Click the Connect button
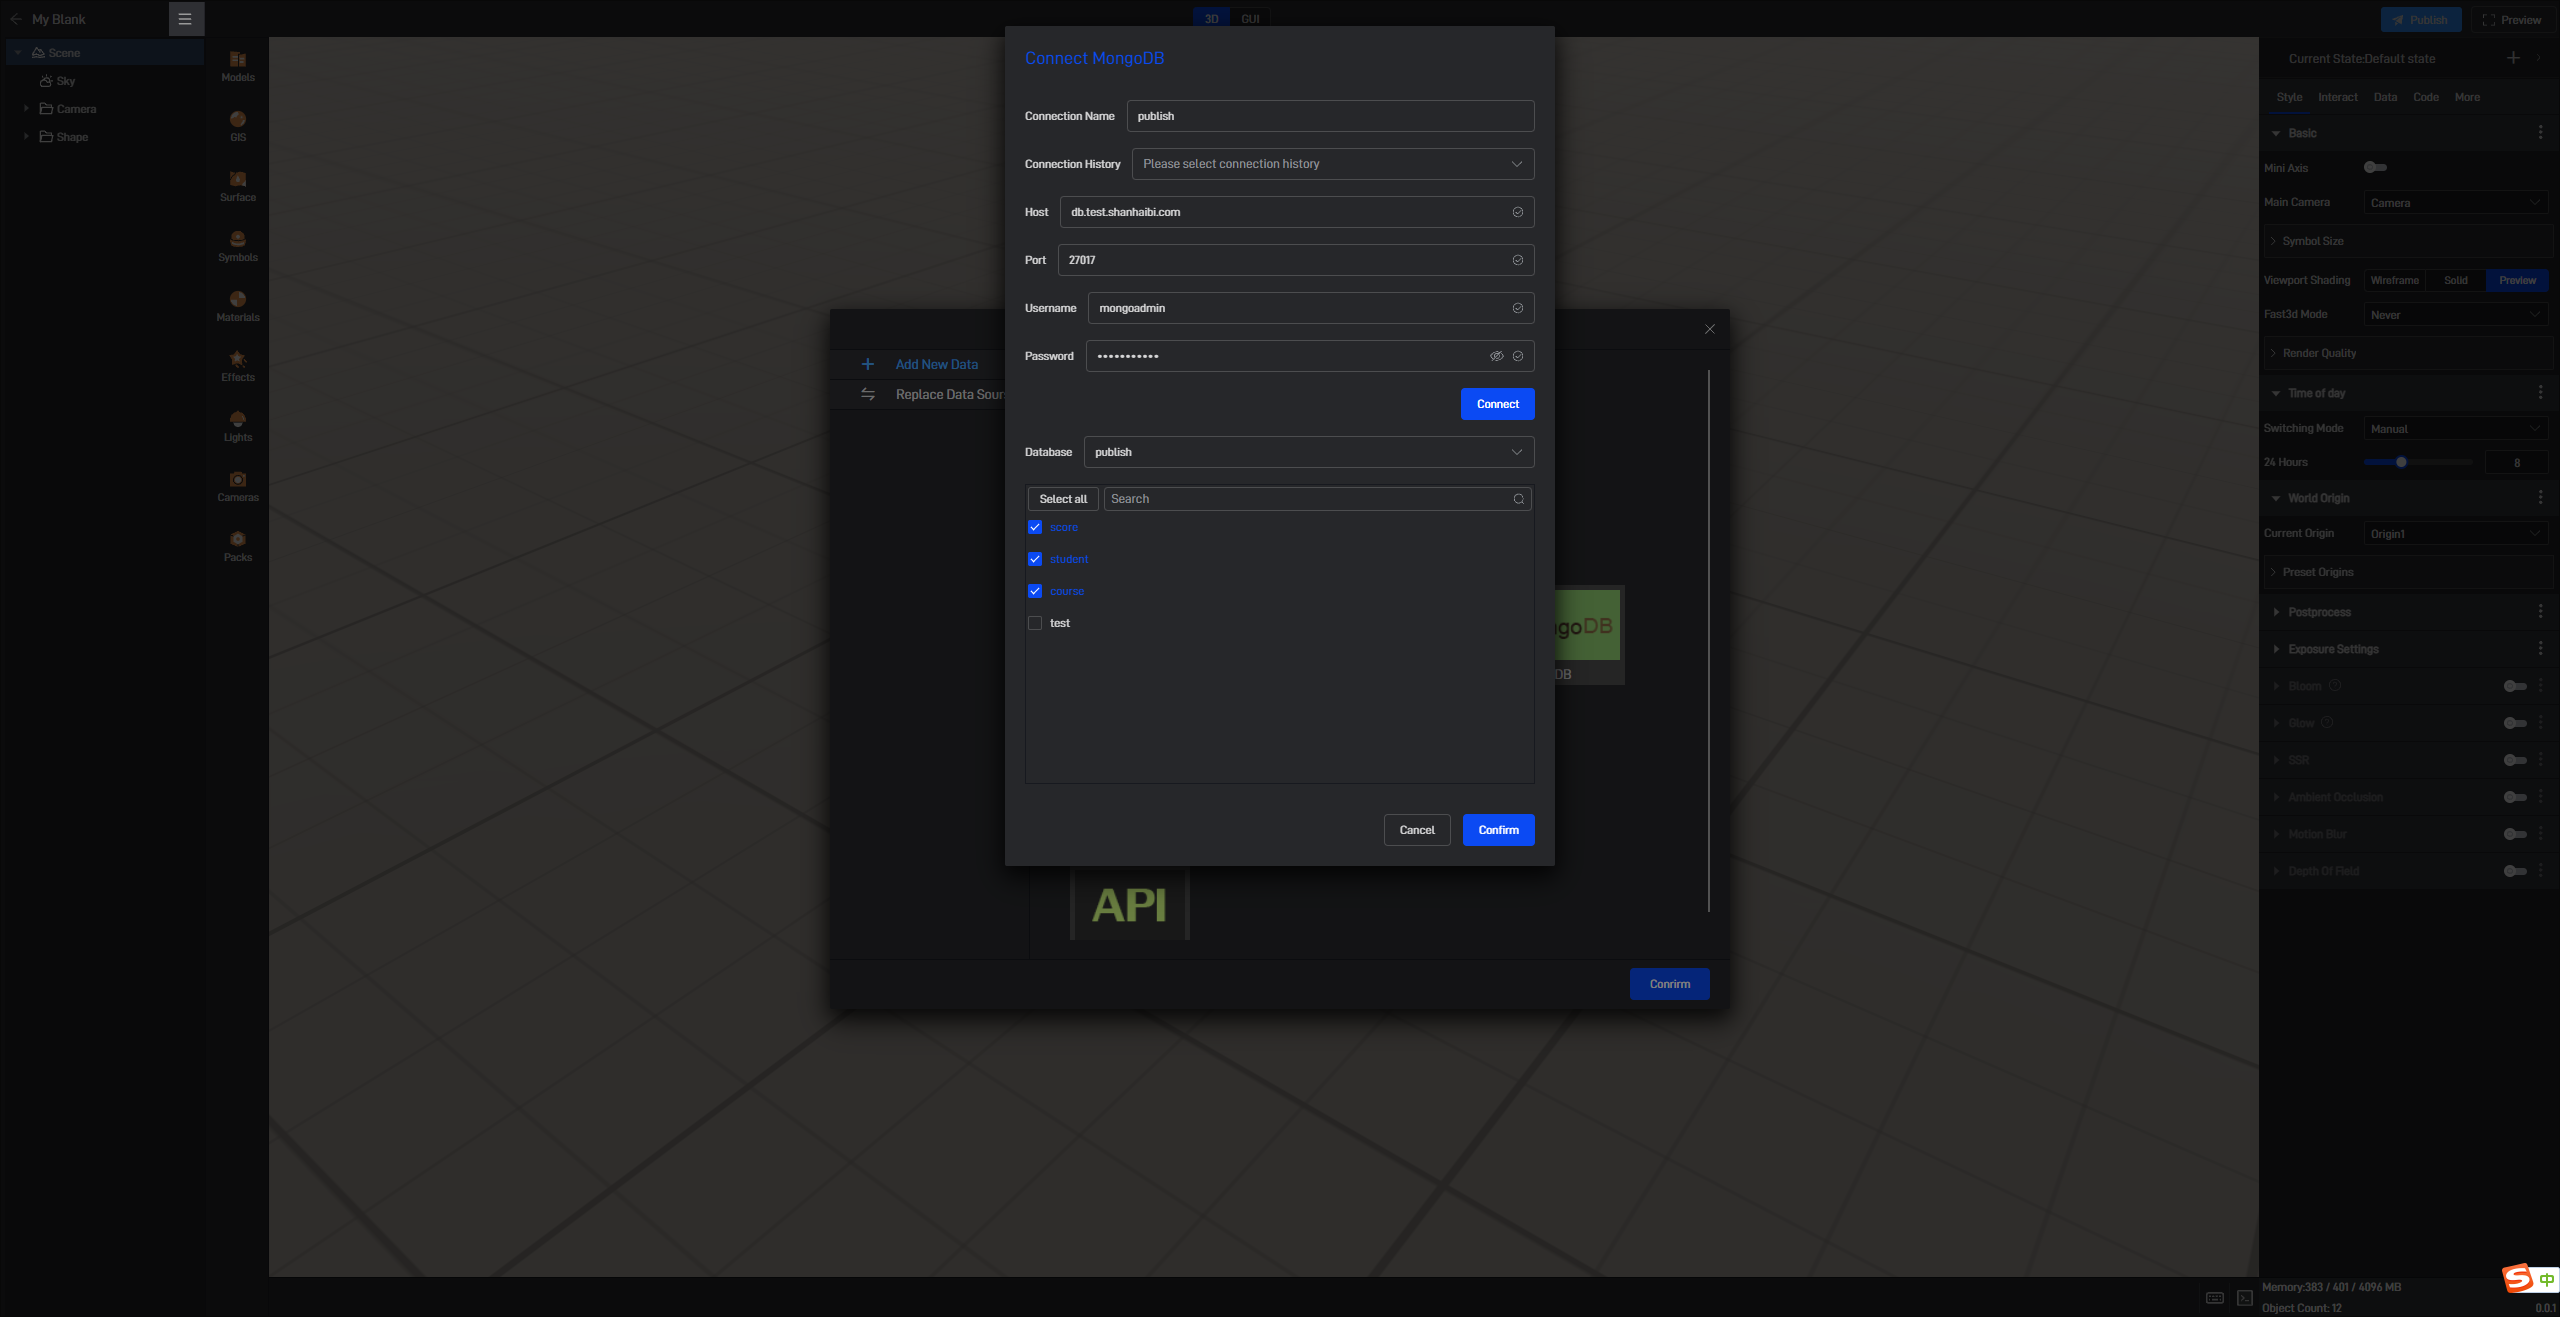Viewport: 2560px width, 1317px height. point(1497,404)
